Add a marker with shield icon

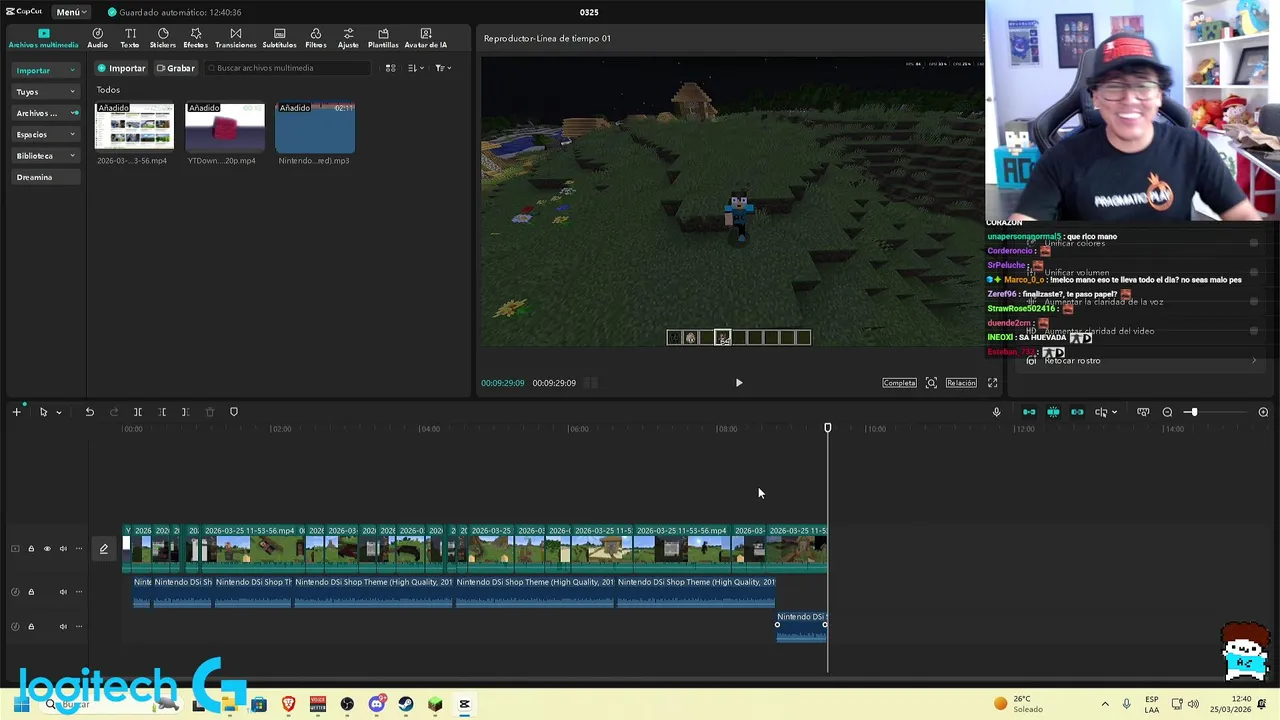pos(234,412)
